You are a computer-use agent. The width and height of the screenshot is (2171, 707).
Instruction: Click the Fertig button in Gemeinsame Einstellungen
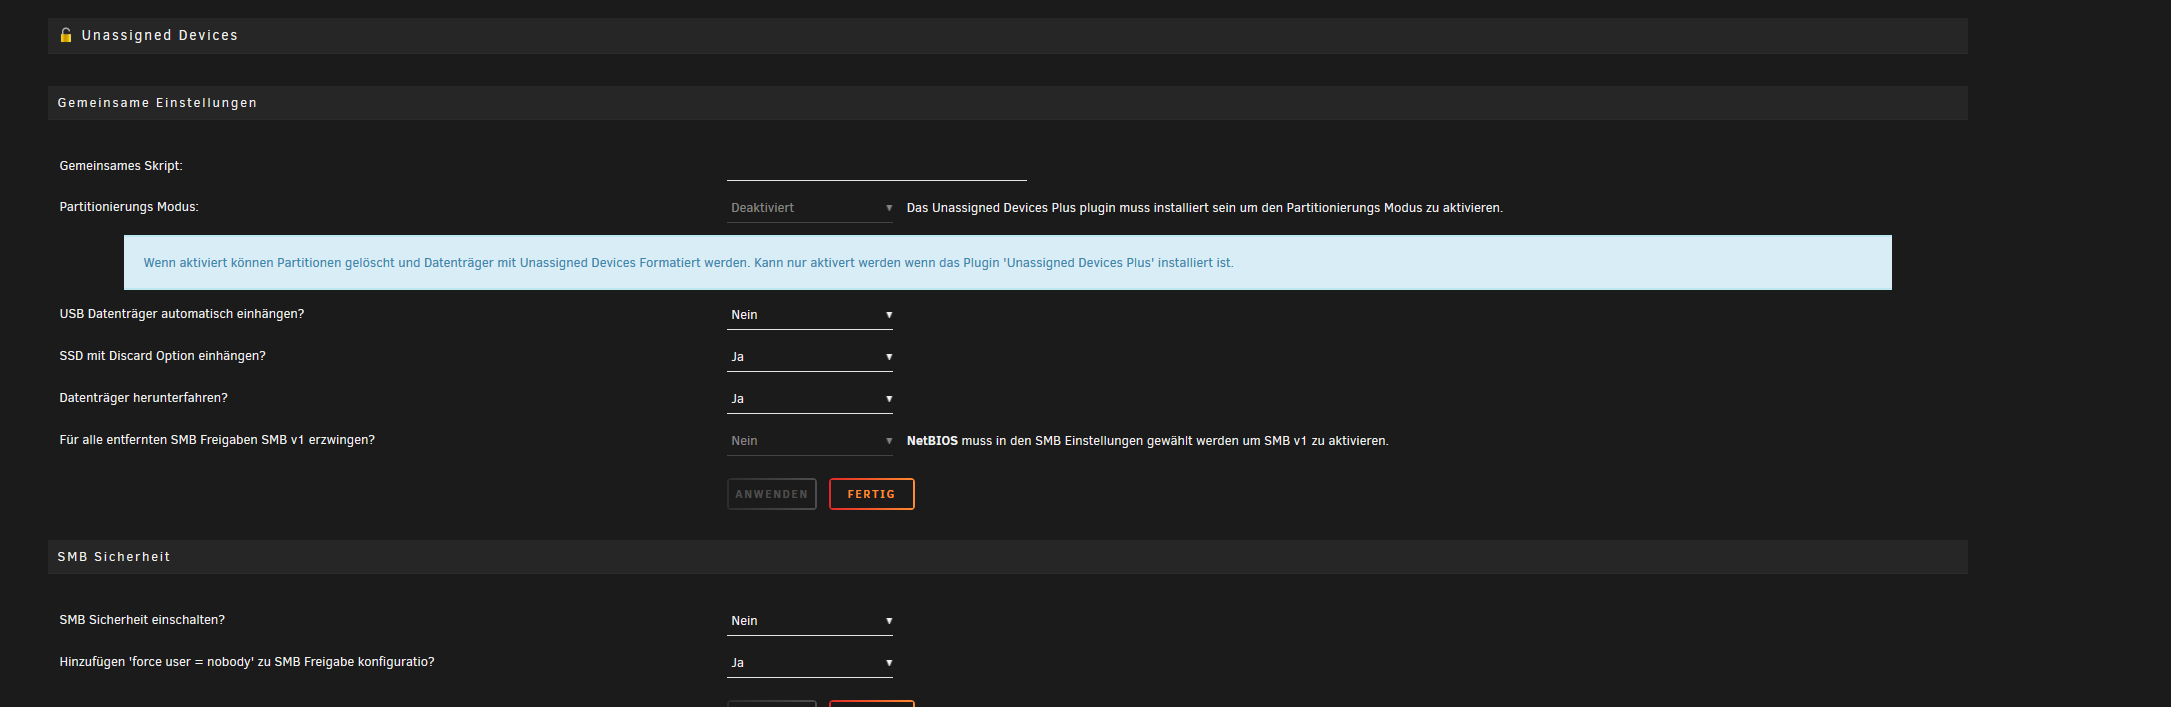click(872, 494)
